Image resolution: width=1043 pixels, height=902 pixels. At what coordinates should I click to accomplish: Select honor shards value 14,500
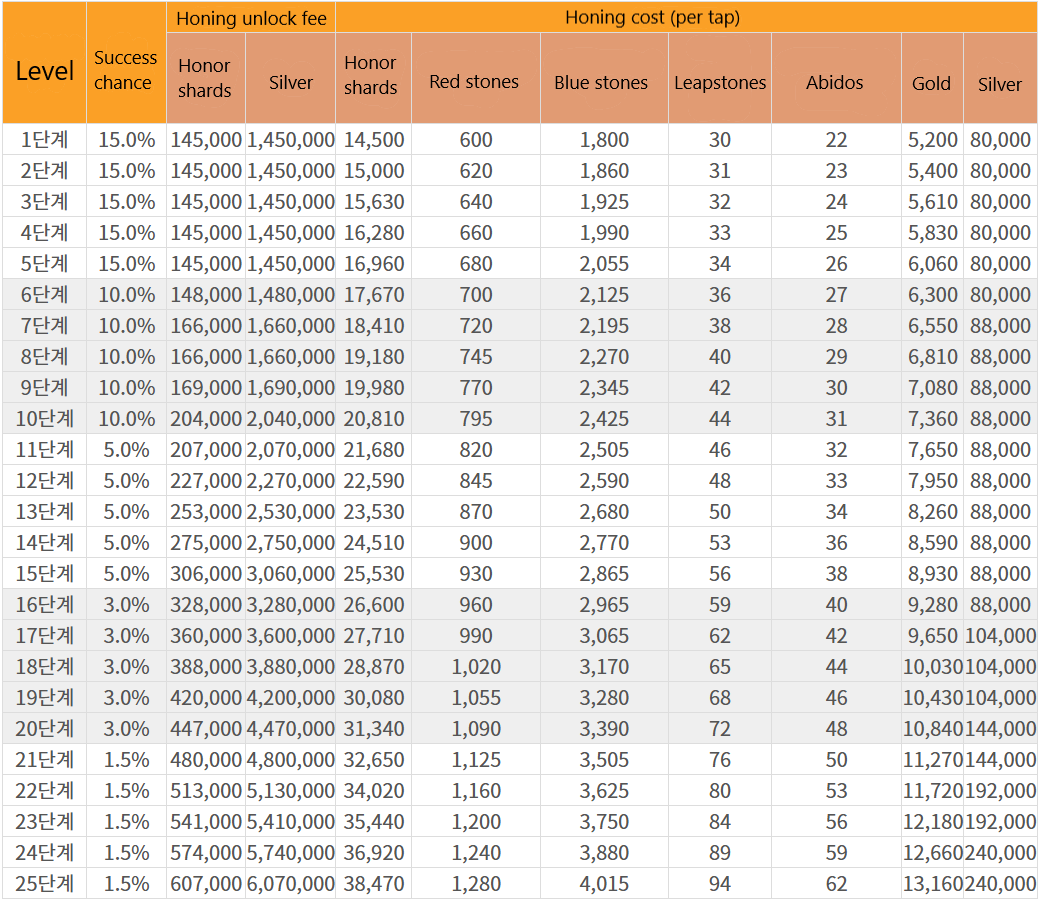click(x=374, y=140)
